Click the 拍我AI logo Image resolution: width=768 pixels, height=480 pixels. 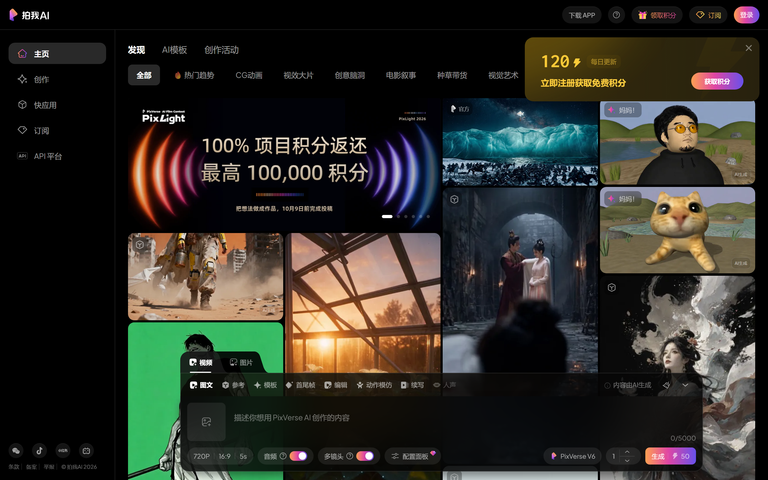tap(29, 15)
